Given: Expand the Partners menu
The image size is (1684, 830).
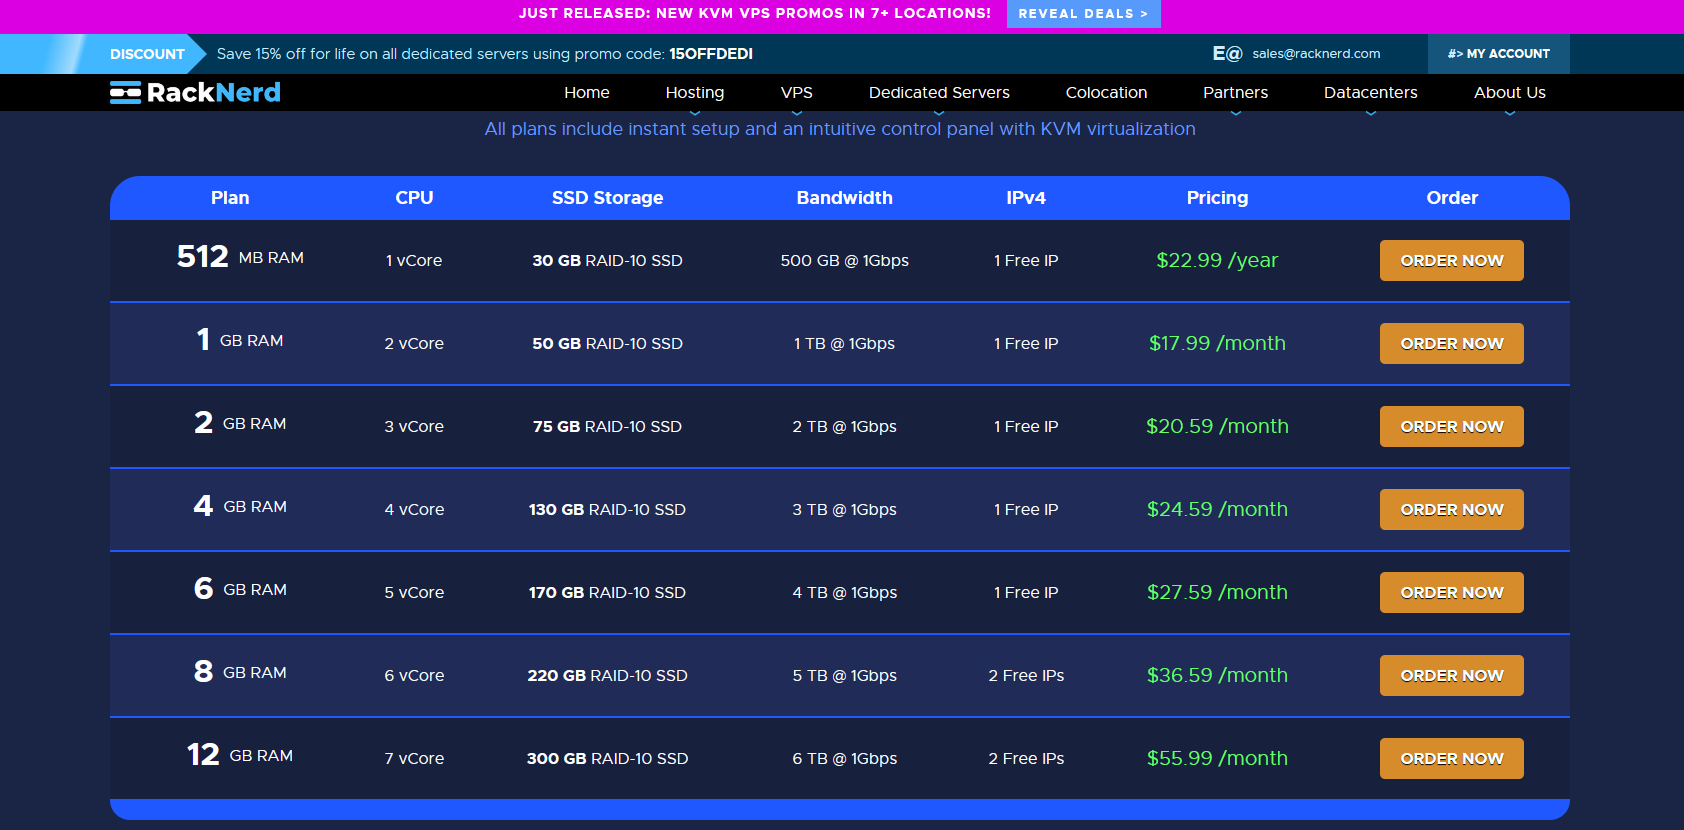Looking at the screenshot, I should (1235, 93).
